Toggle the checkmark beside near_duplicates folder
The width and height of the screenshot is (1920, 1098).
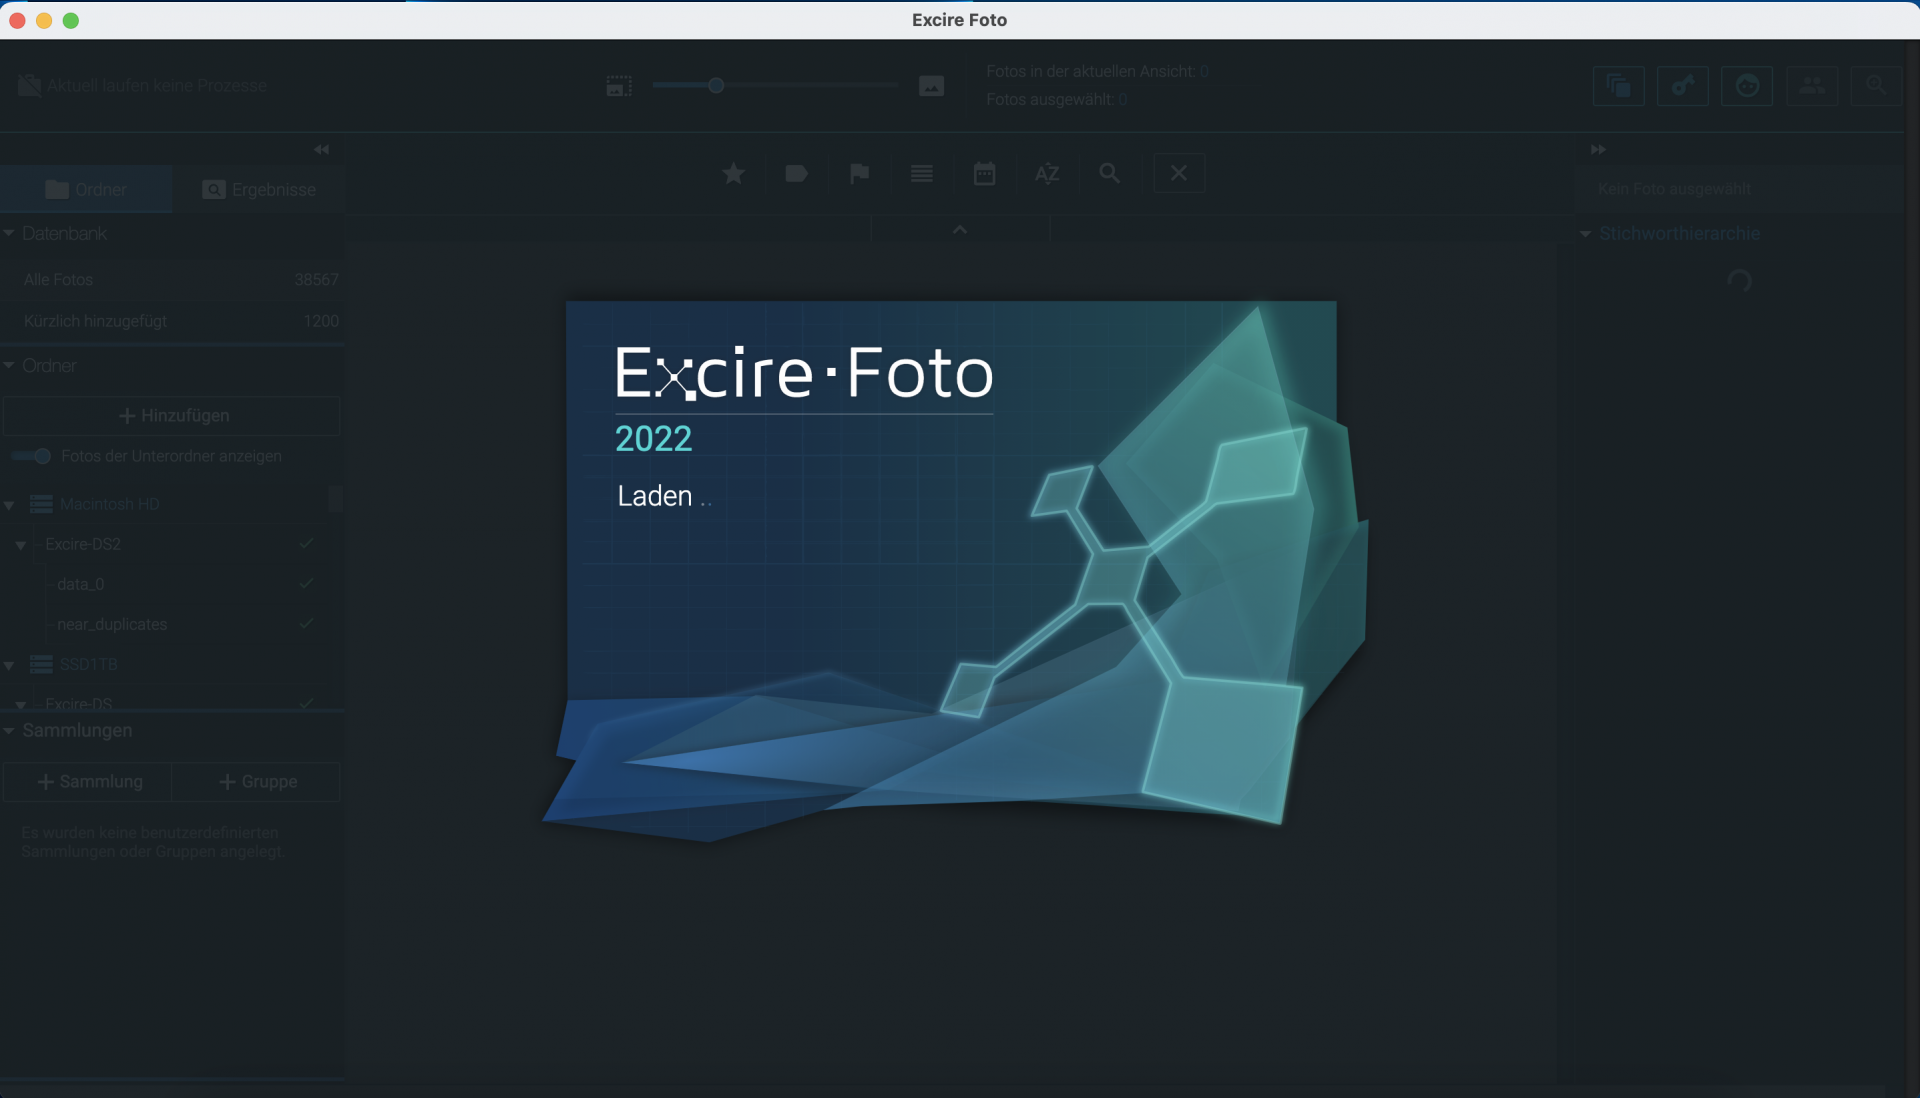tap(306, 624)
